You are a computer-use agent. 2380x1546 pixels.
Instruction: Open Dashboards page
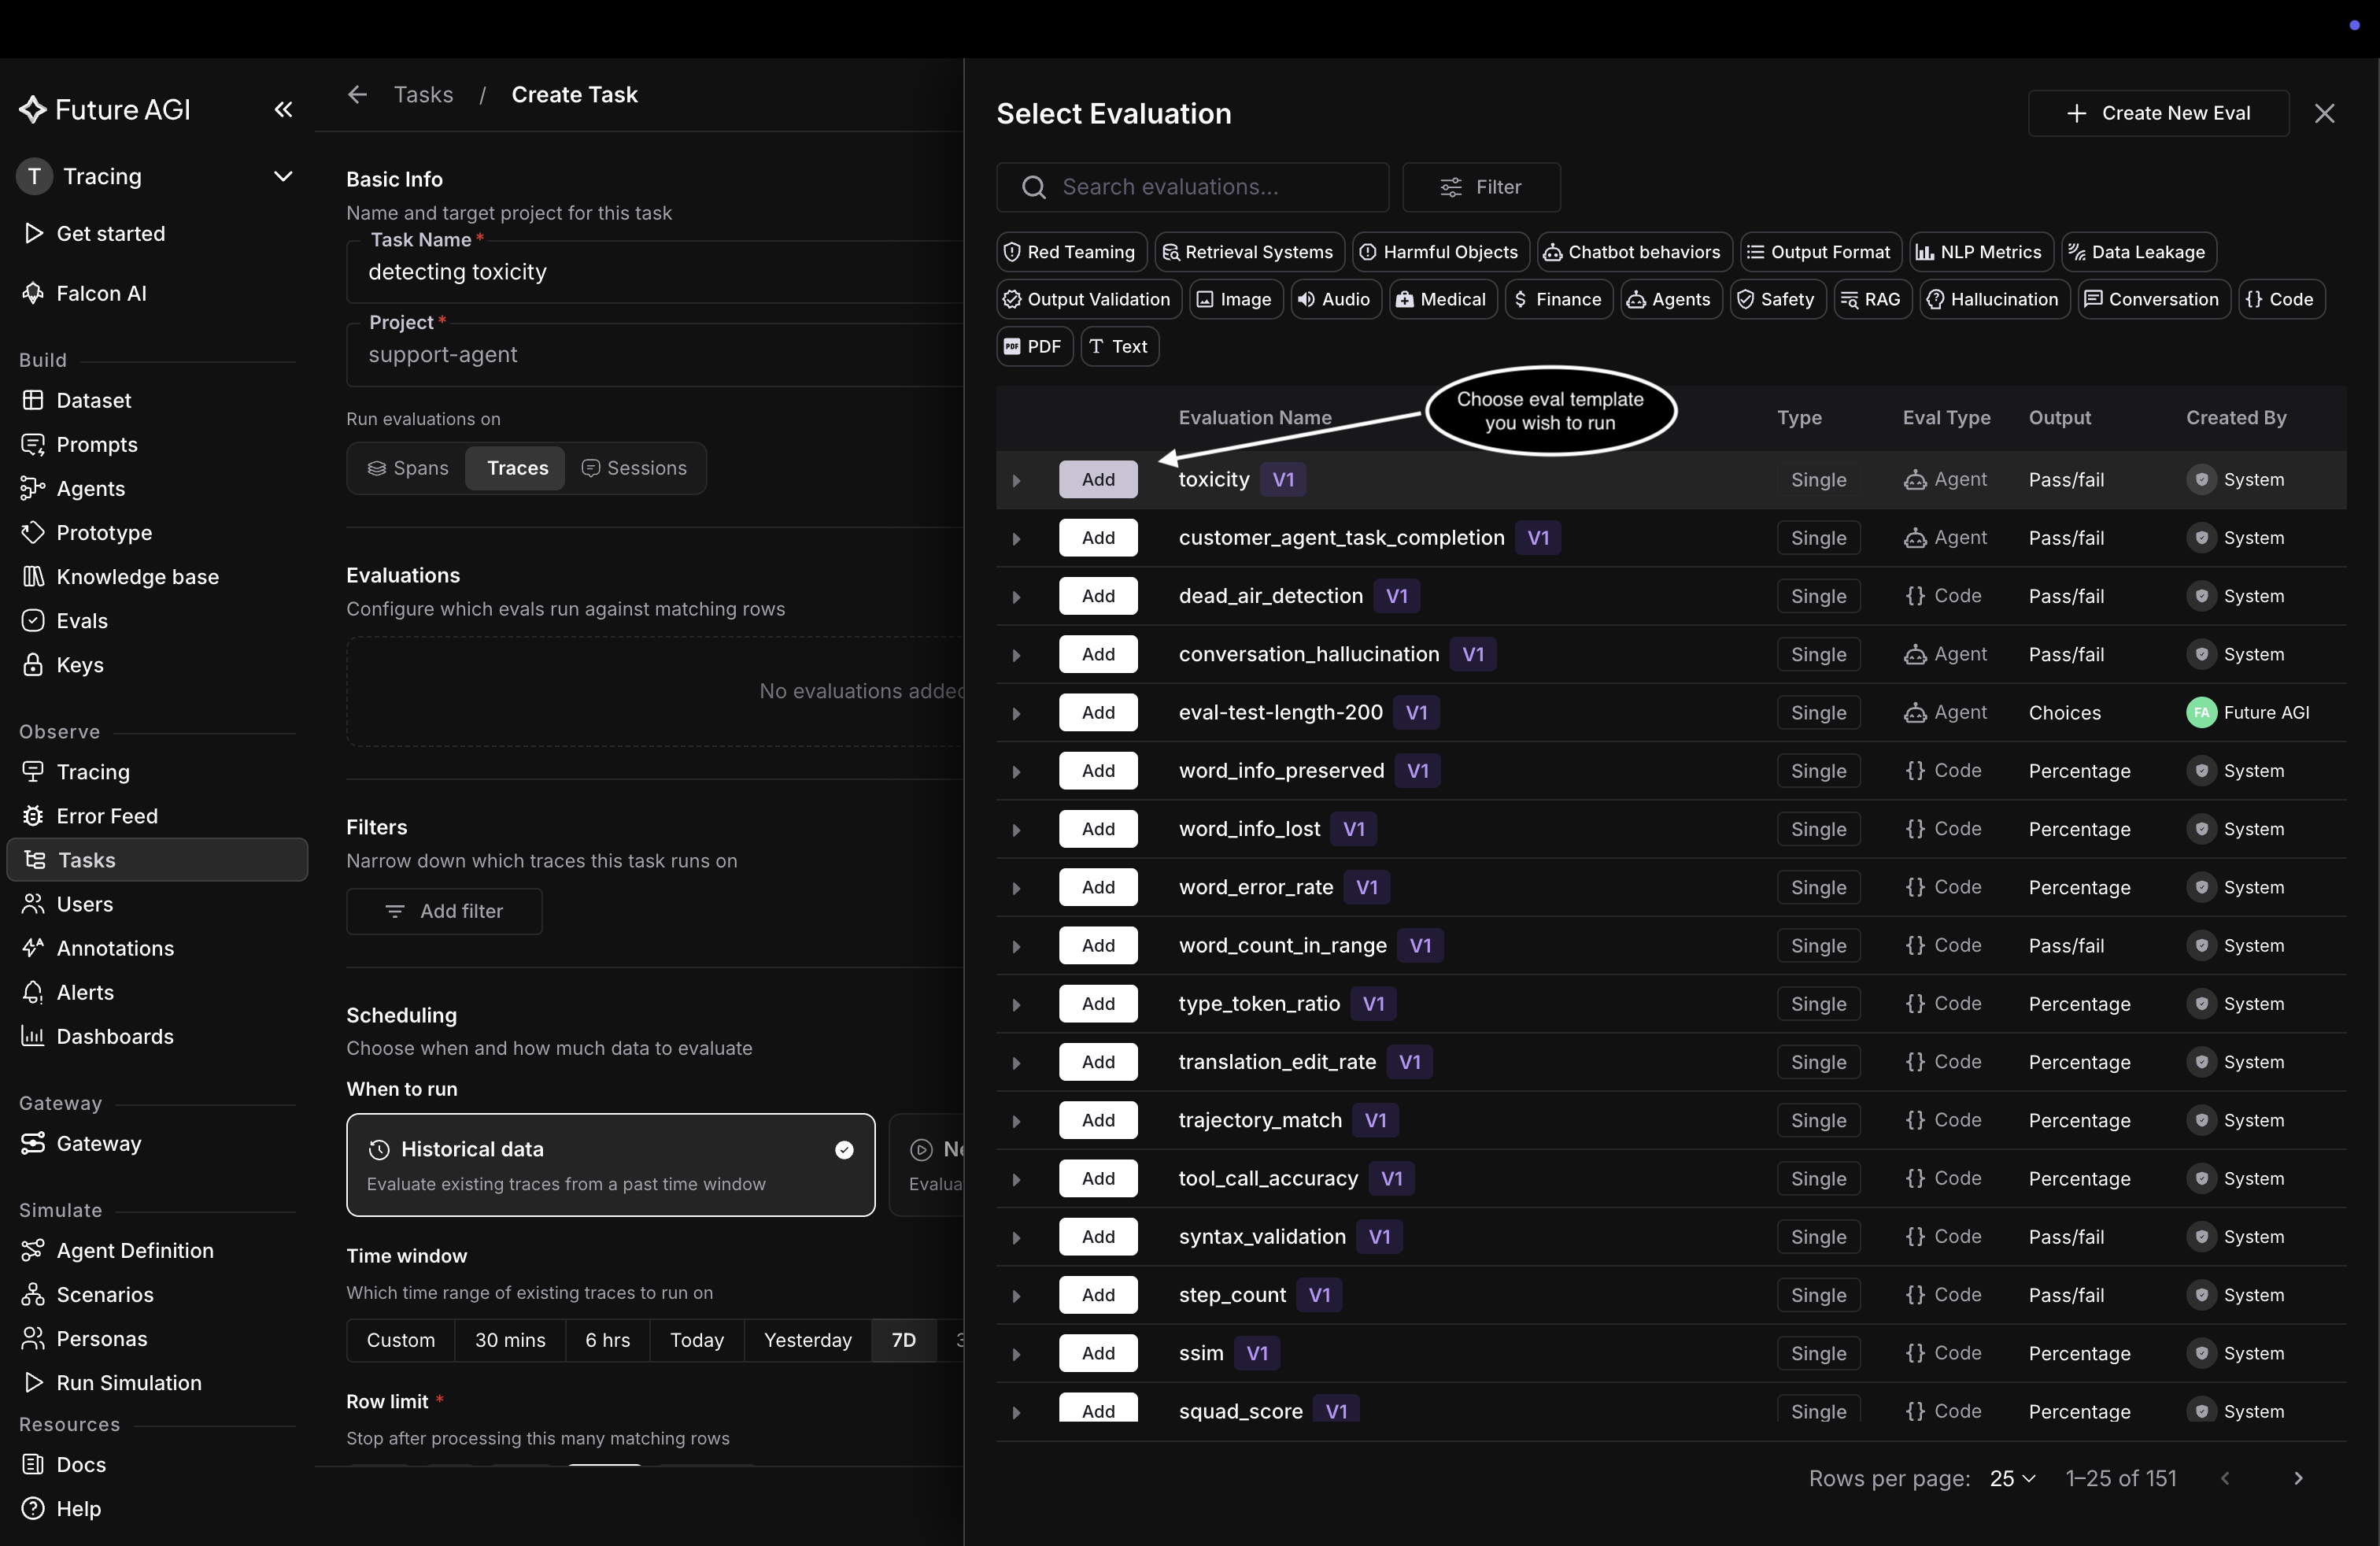point(114,1035)
